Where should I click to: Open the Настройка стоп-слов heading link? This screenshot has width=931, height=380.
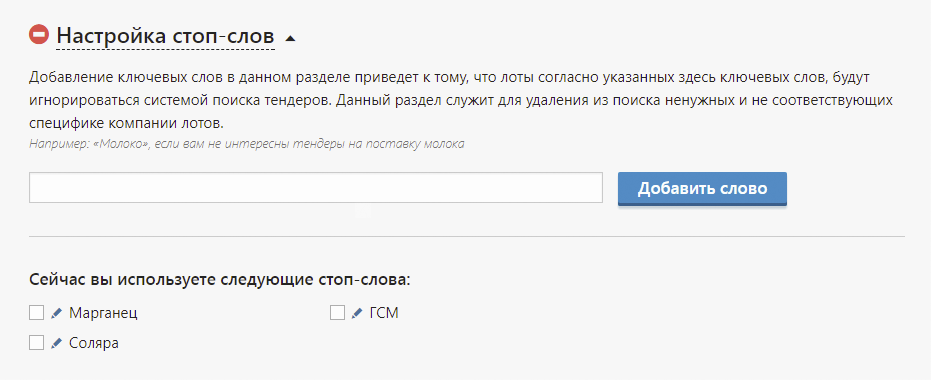click(166, 36)
